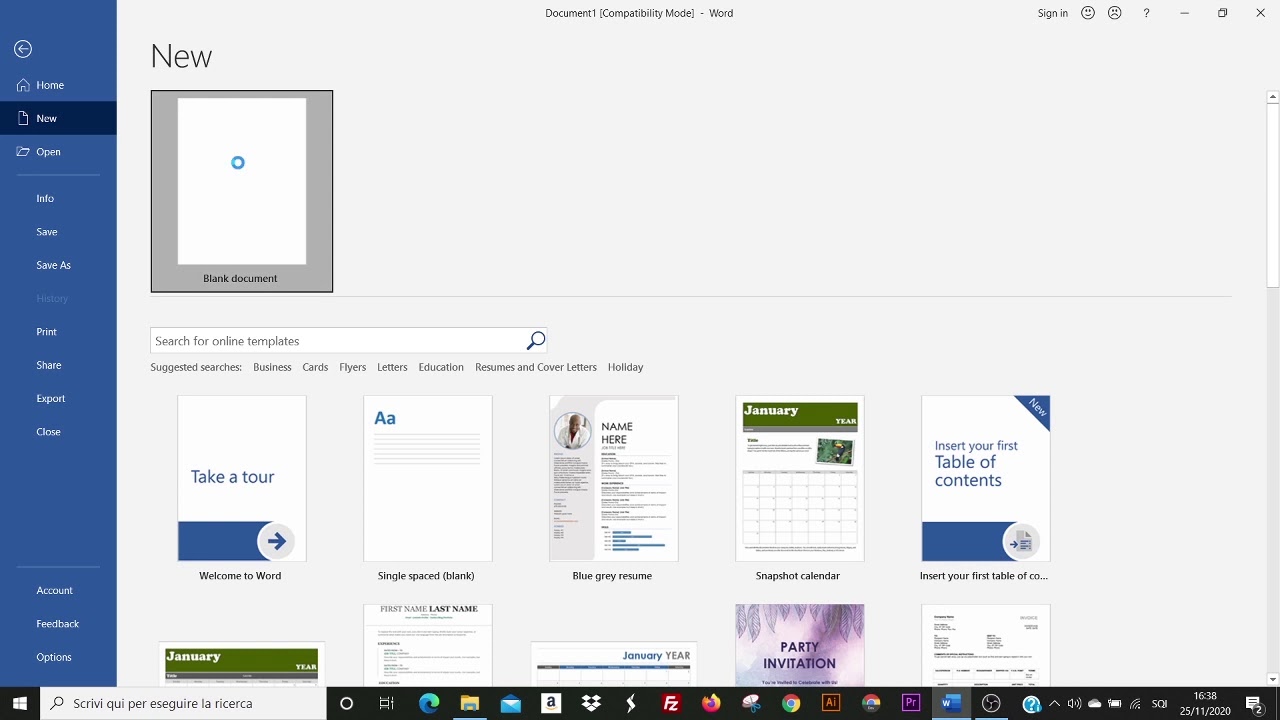
Task: Open the Home page in the sidebar
Action: point(58,85)
